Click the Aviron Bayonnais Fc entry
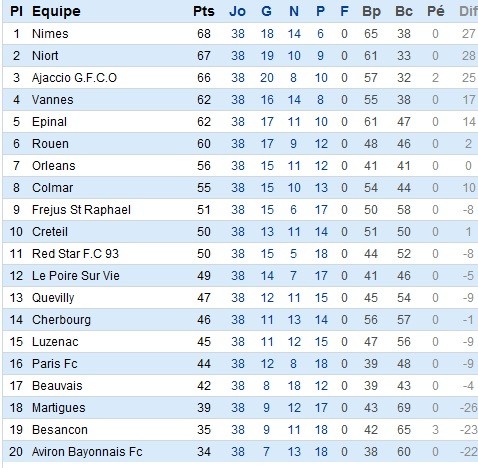Viewport: 478px width, 468px height. pos(87,452)
